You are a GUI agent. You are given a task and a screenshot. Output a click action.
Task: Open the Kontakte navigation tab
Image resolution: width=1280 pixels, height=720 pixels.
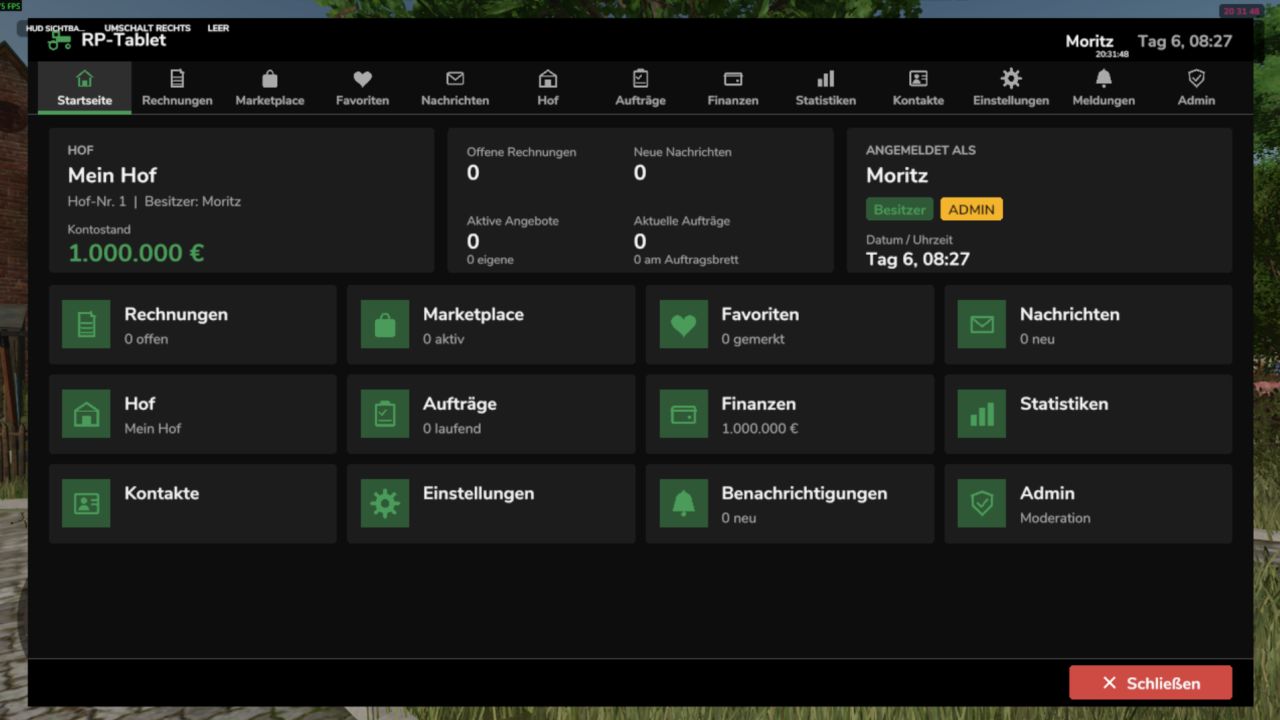coord(918,87)
